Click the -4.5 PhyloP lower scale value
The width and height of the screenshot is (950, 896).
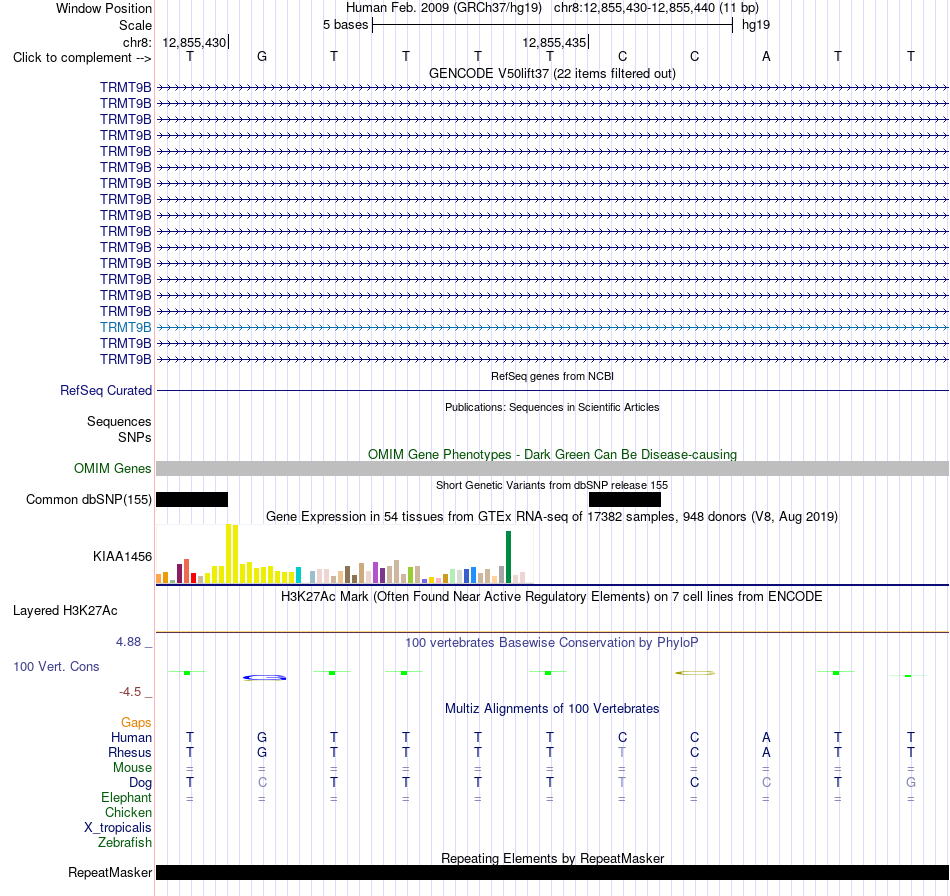(x=130, y=692)
